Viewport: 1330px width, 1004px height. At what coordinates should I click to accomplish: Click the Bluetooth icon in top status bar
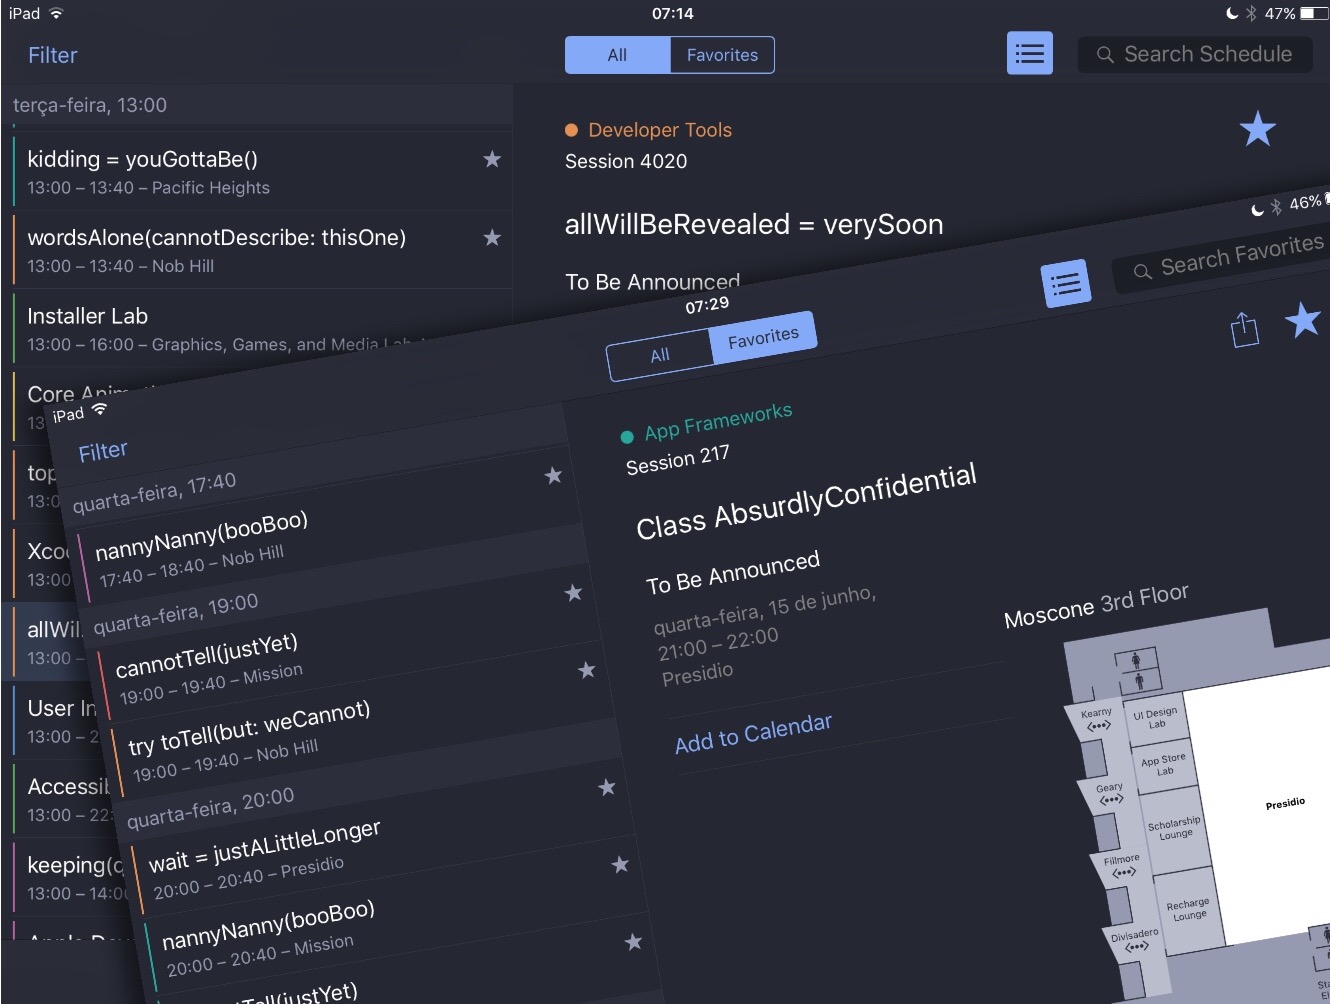coord(1251,13)
